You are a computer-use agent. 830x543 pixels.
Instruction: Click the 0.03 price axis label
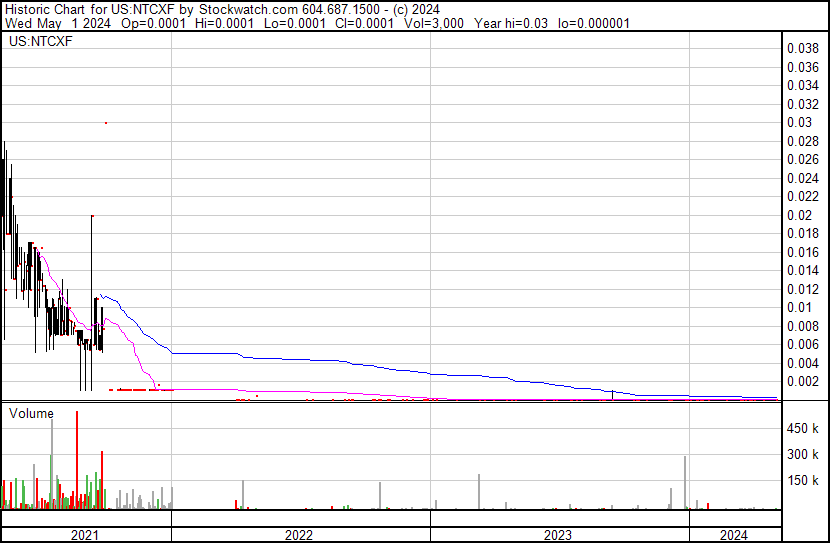(x=799, y=122)
